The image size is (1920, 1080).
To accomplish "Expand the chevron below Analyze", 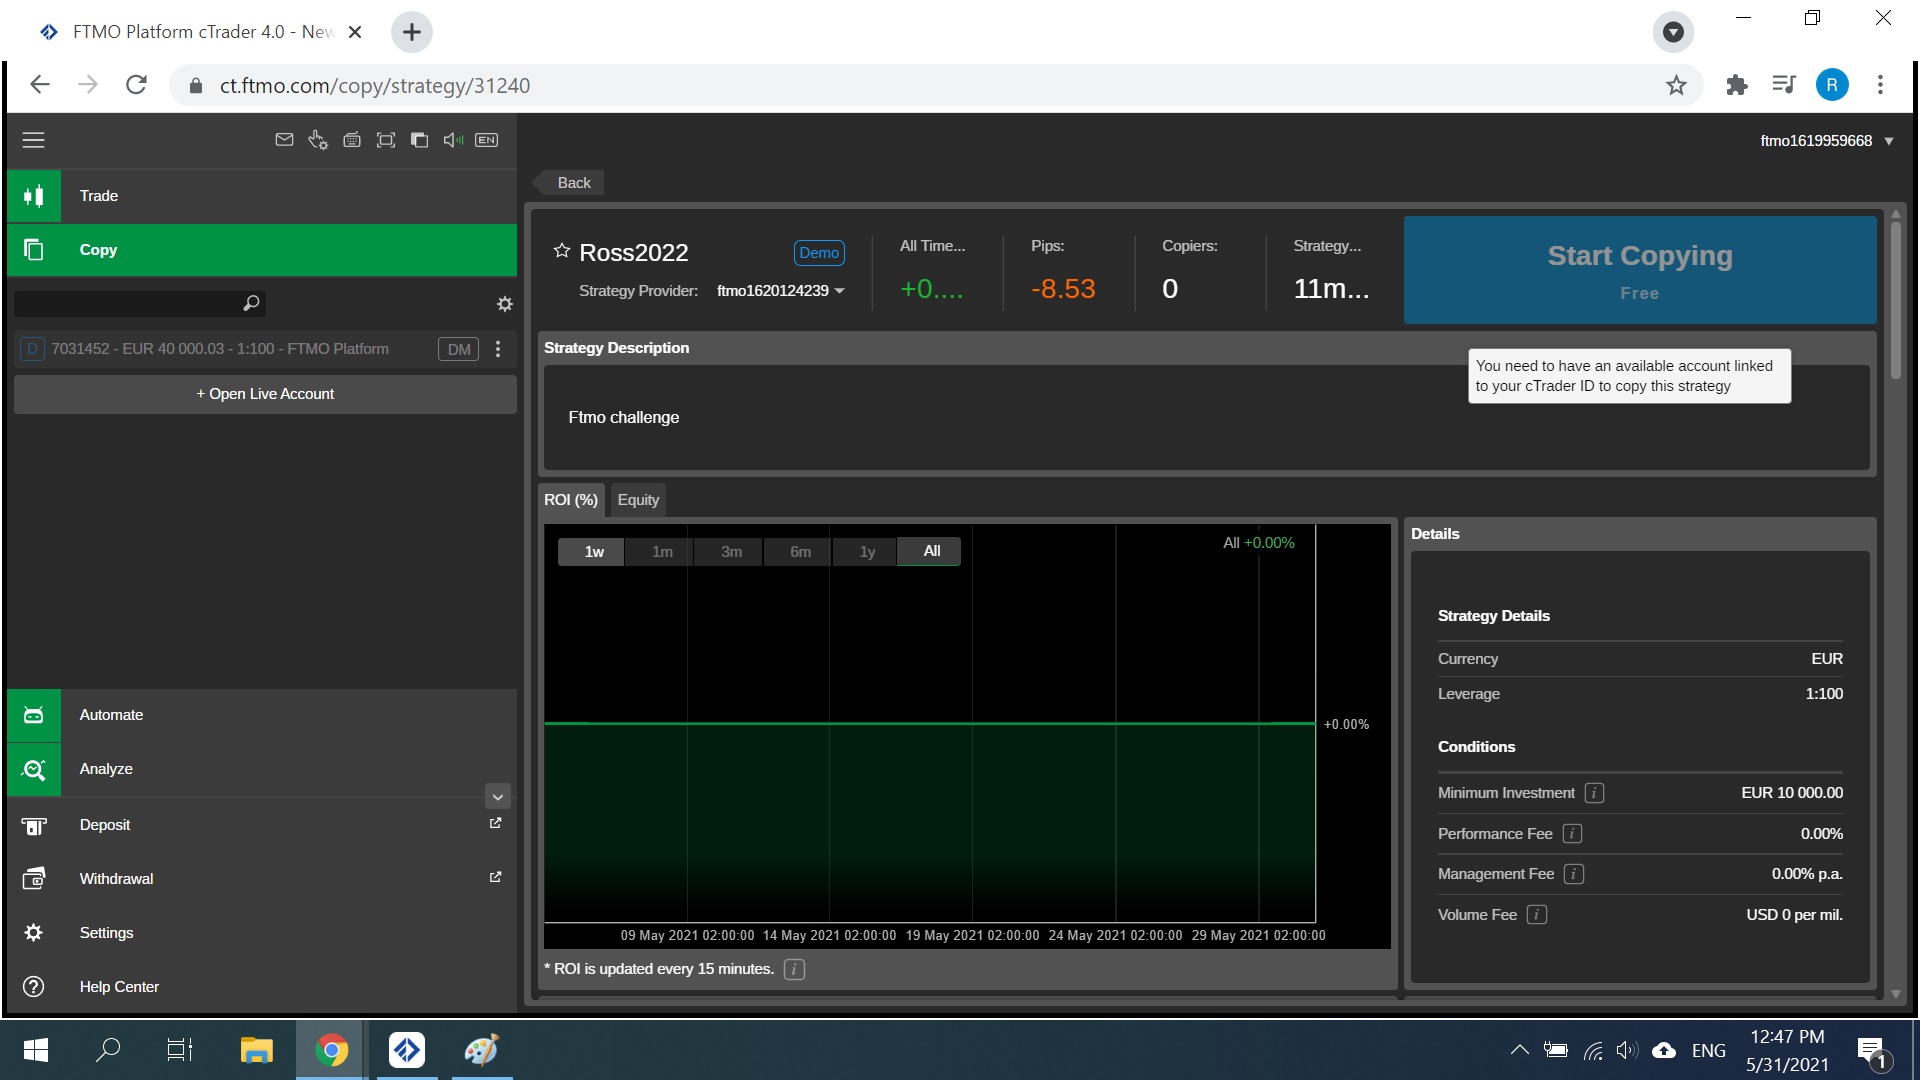I will [498, 797].
